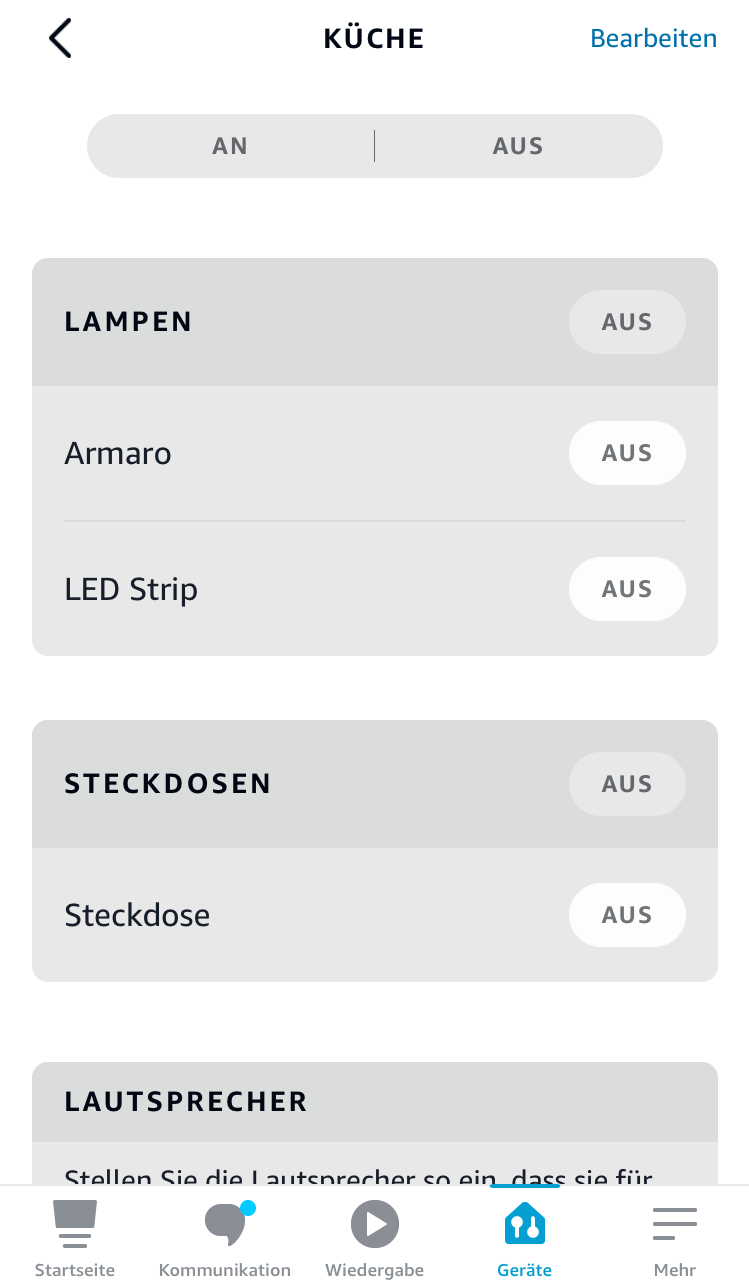Open the Kommunikation speech bubble icon

click(225, 1224)
